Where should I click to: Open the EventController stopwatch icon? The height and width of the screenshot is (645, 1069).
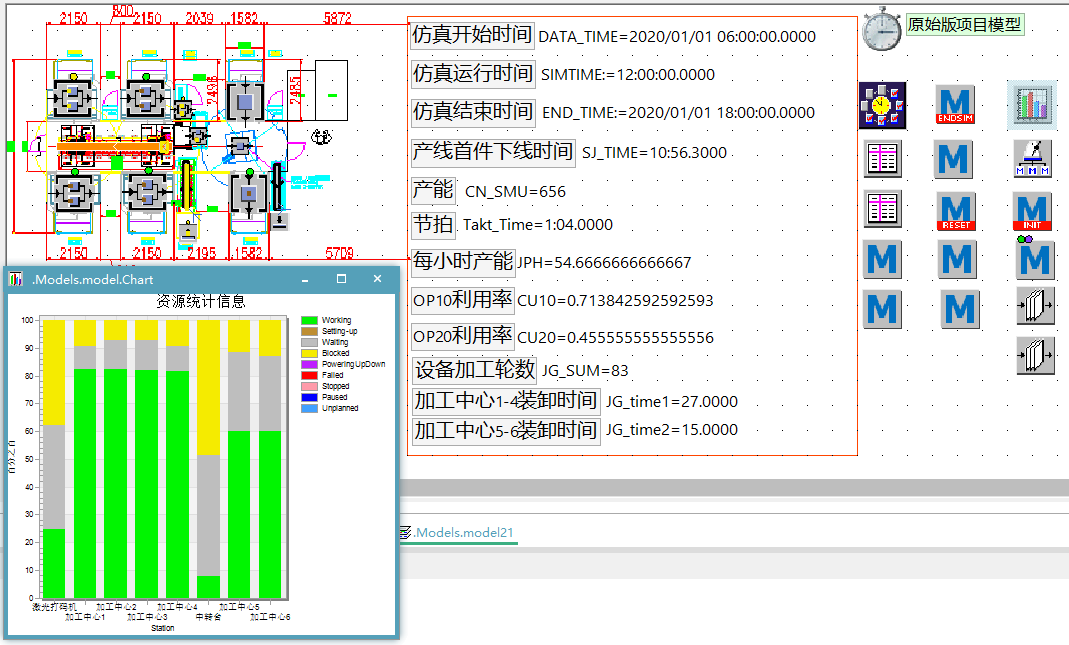tap(882, 29)
